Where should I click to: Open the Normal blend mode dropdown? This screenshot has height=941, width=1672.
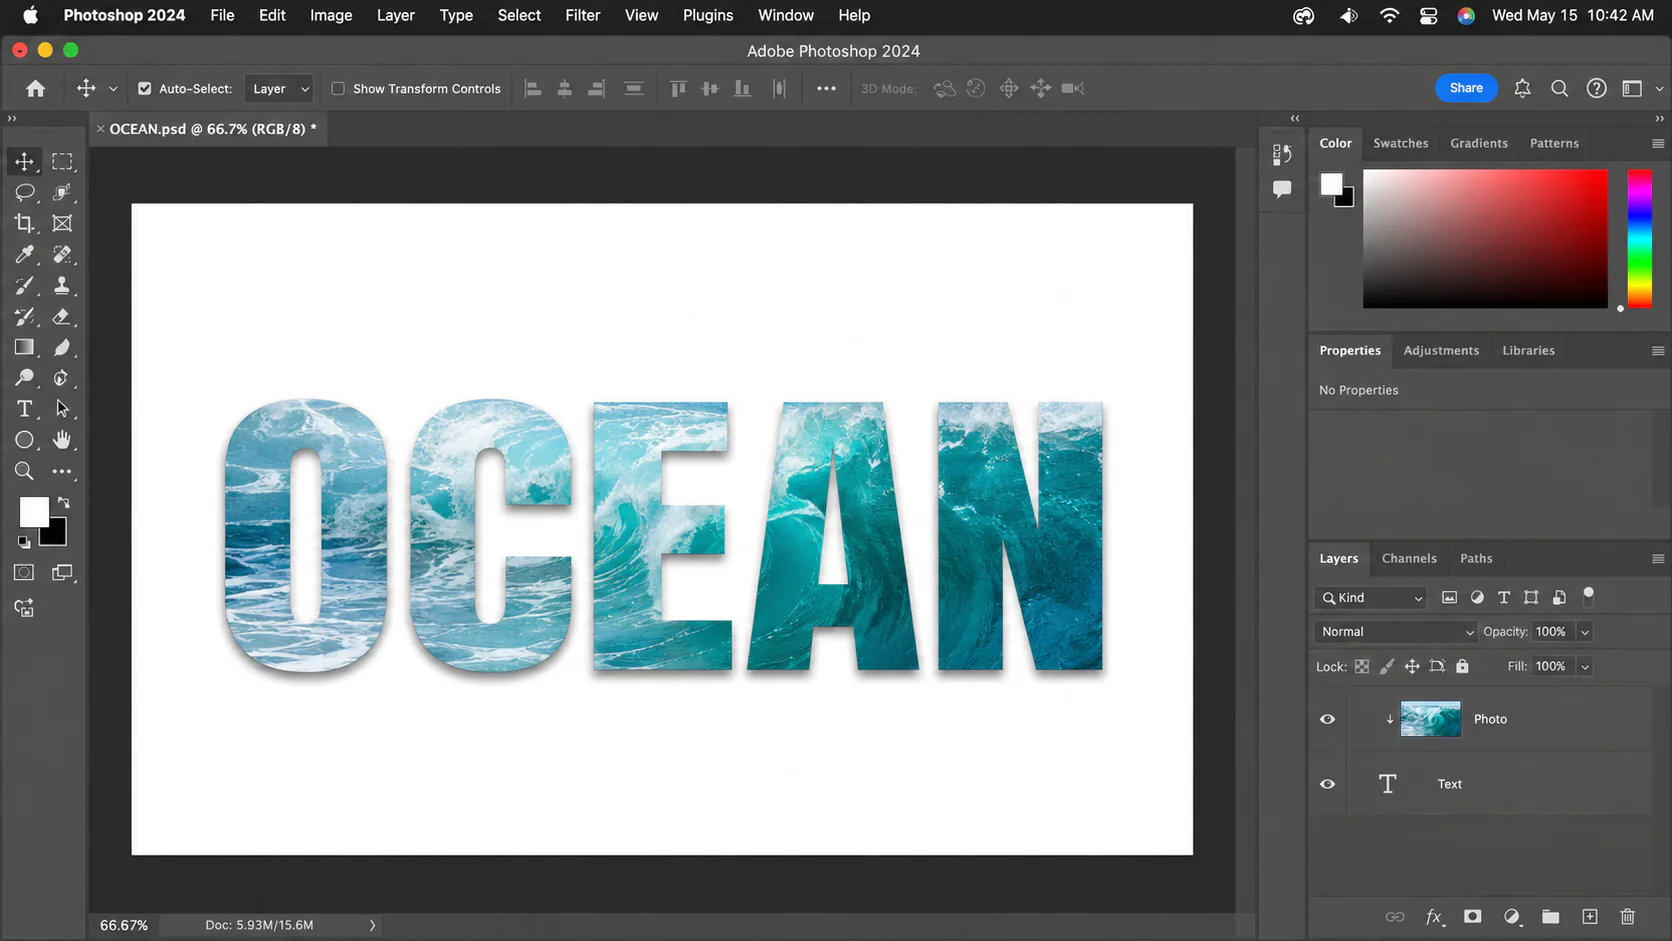click(x=1395, y=632)
